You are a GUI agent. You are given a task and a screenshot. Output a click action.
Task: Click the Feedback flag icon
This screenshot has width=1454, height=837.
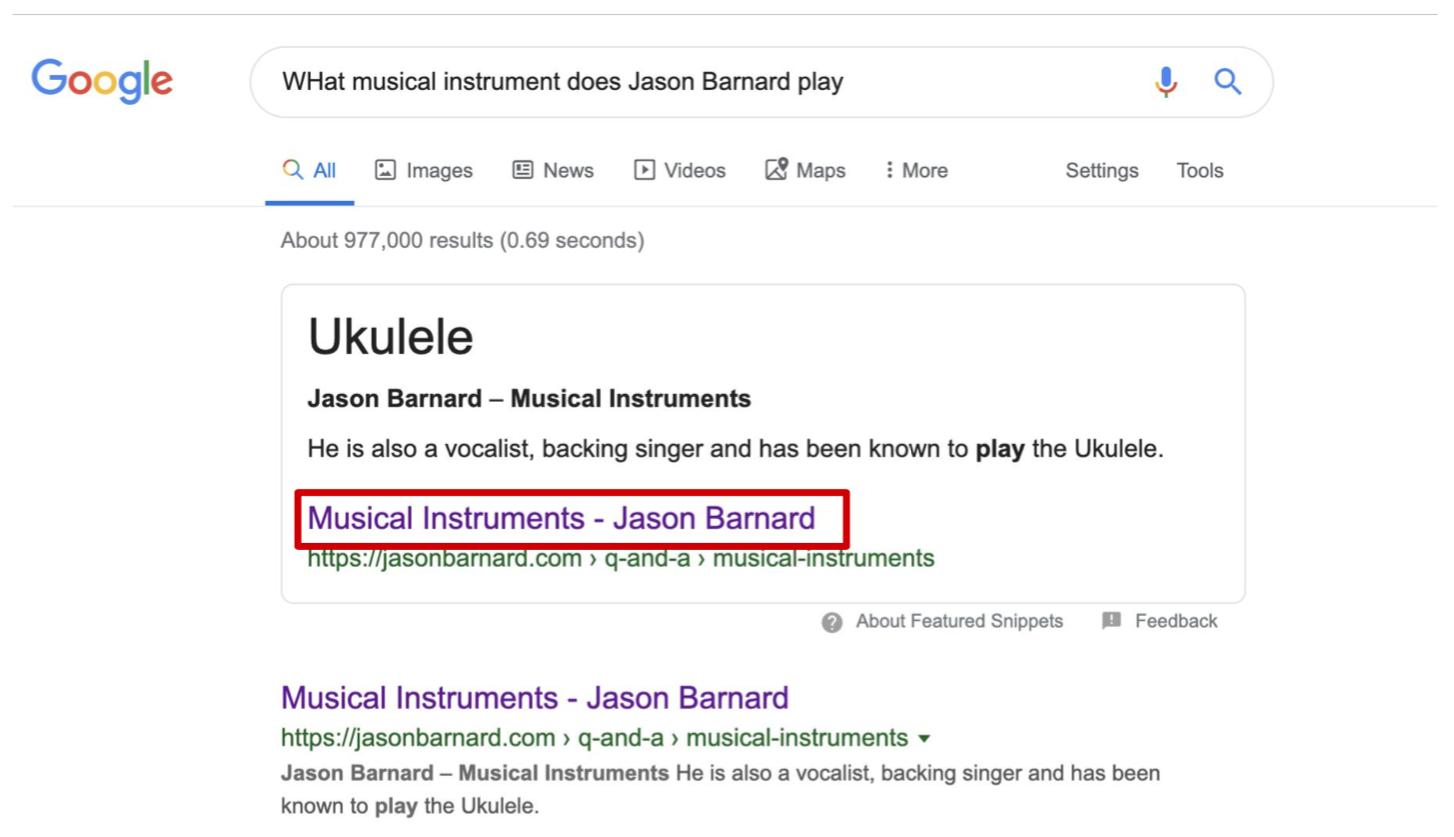point(1112,621)
